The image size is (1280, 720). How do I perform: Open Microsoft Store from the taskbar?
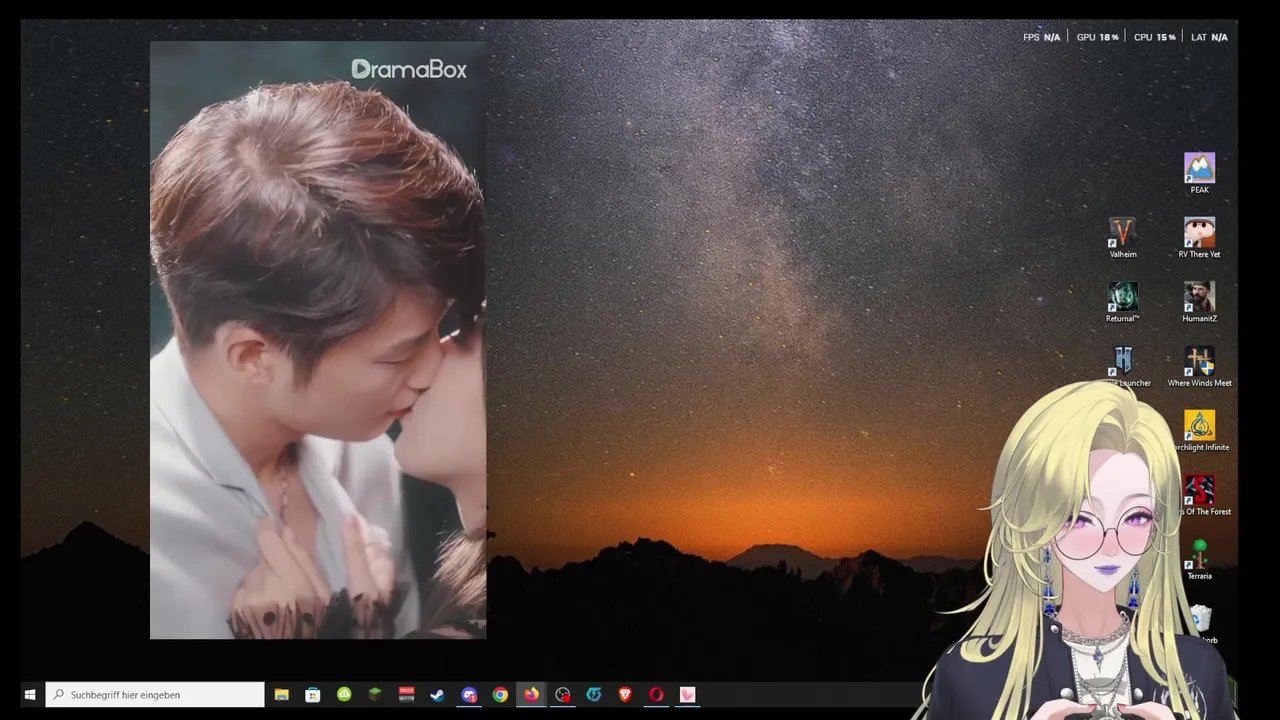click(313, 694)
